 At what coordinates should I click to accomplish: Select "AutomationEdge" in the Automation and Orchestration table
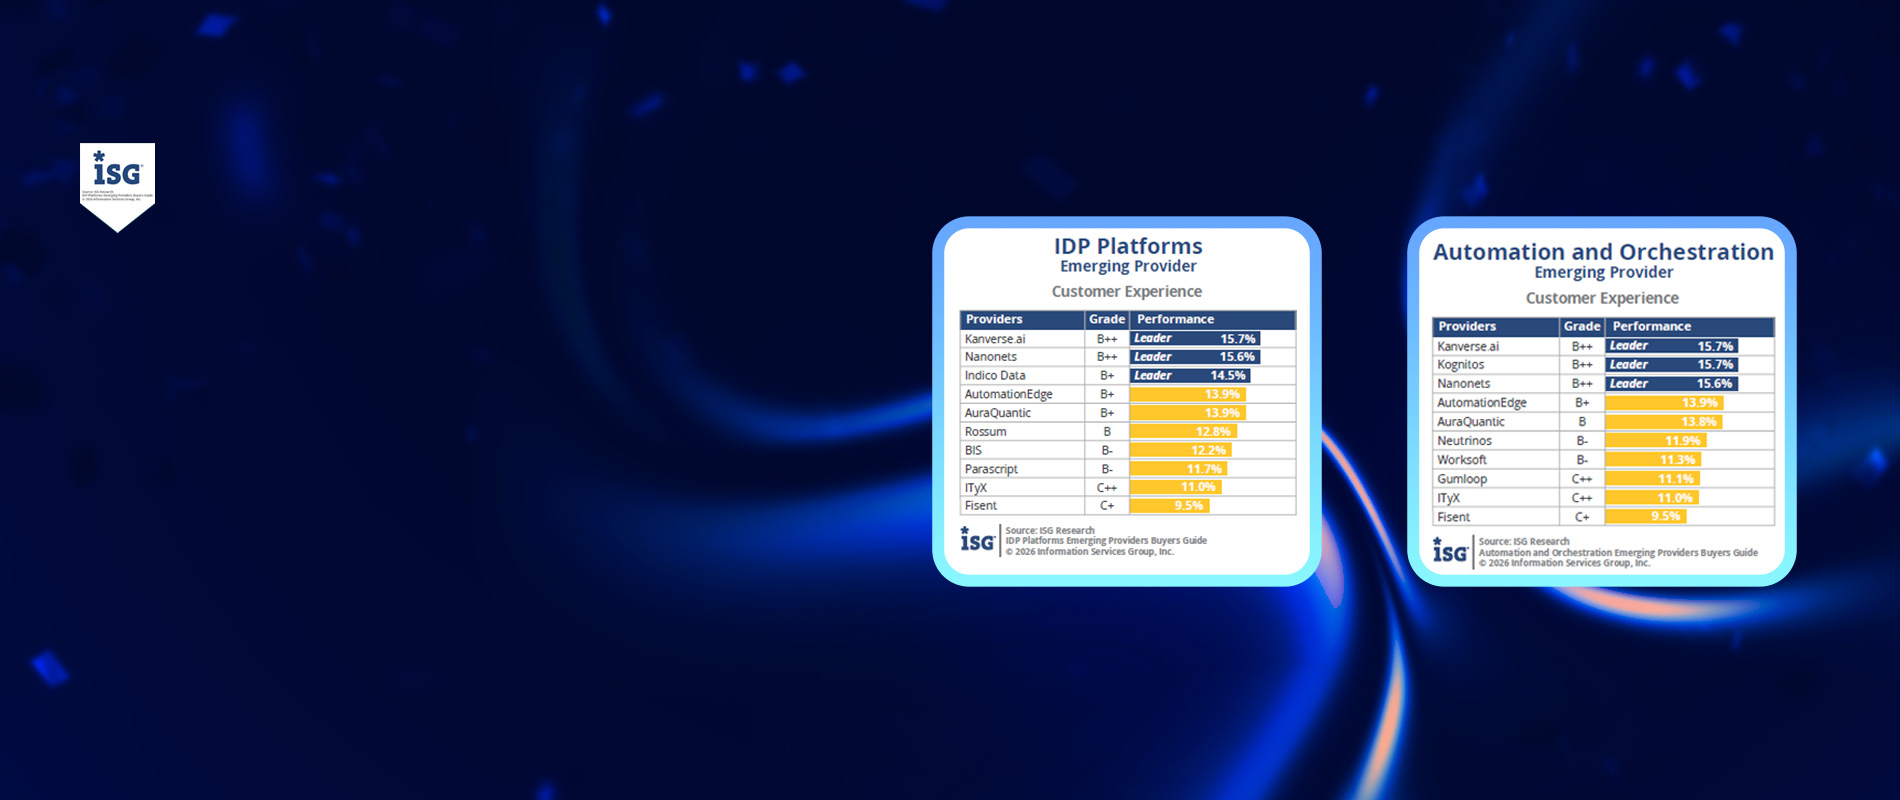(x=1482, y=403)
